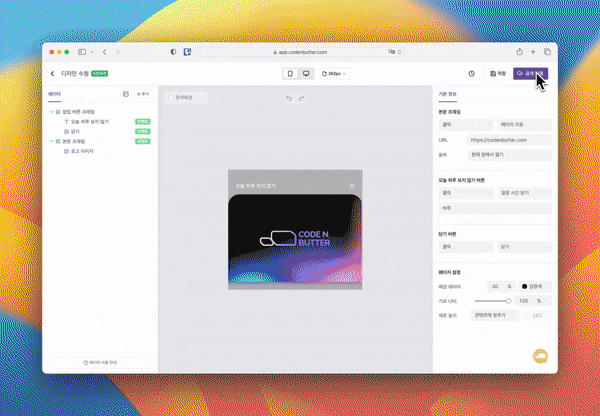Open the content-fit height mode dropdown
The width and height of the screenshot is (600, 416).
(495, 315)
